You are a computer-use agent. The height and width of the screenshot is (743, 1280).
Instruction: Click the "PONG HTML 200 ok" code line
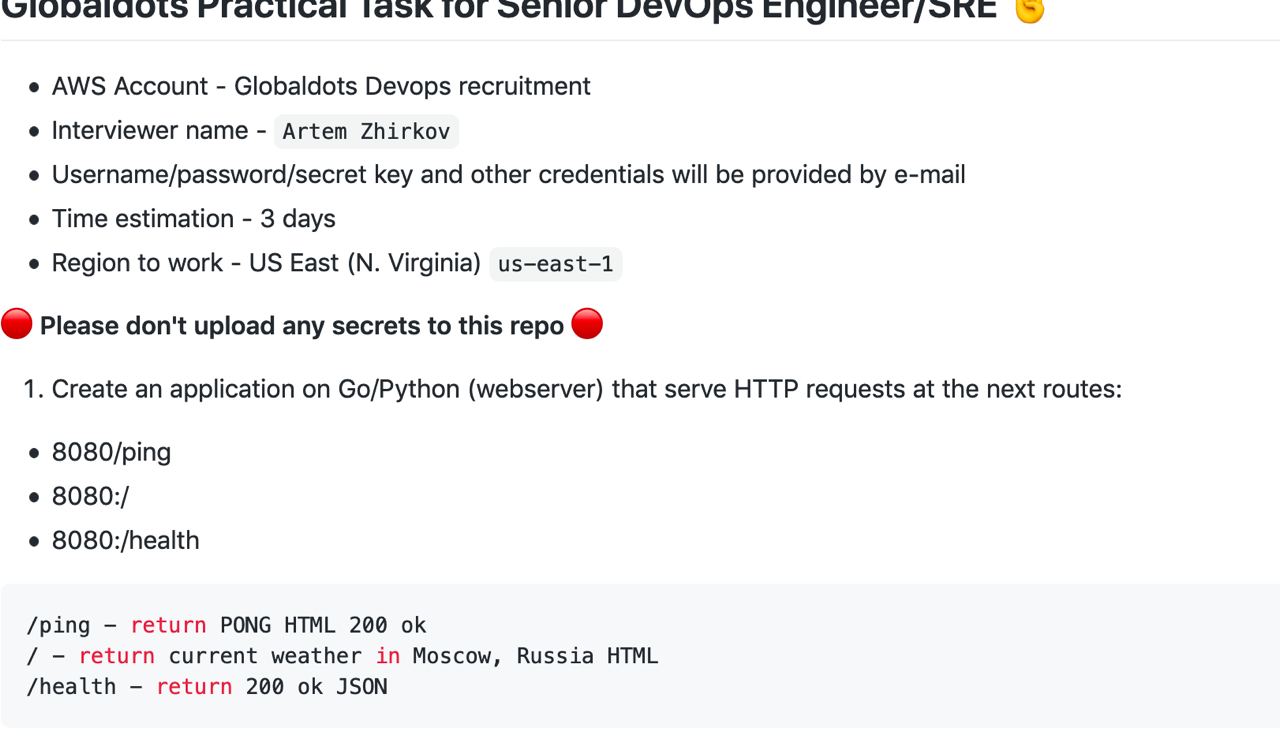tap(323, 625)
